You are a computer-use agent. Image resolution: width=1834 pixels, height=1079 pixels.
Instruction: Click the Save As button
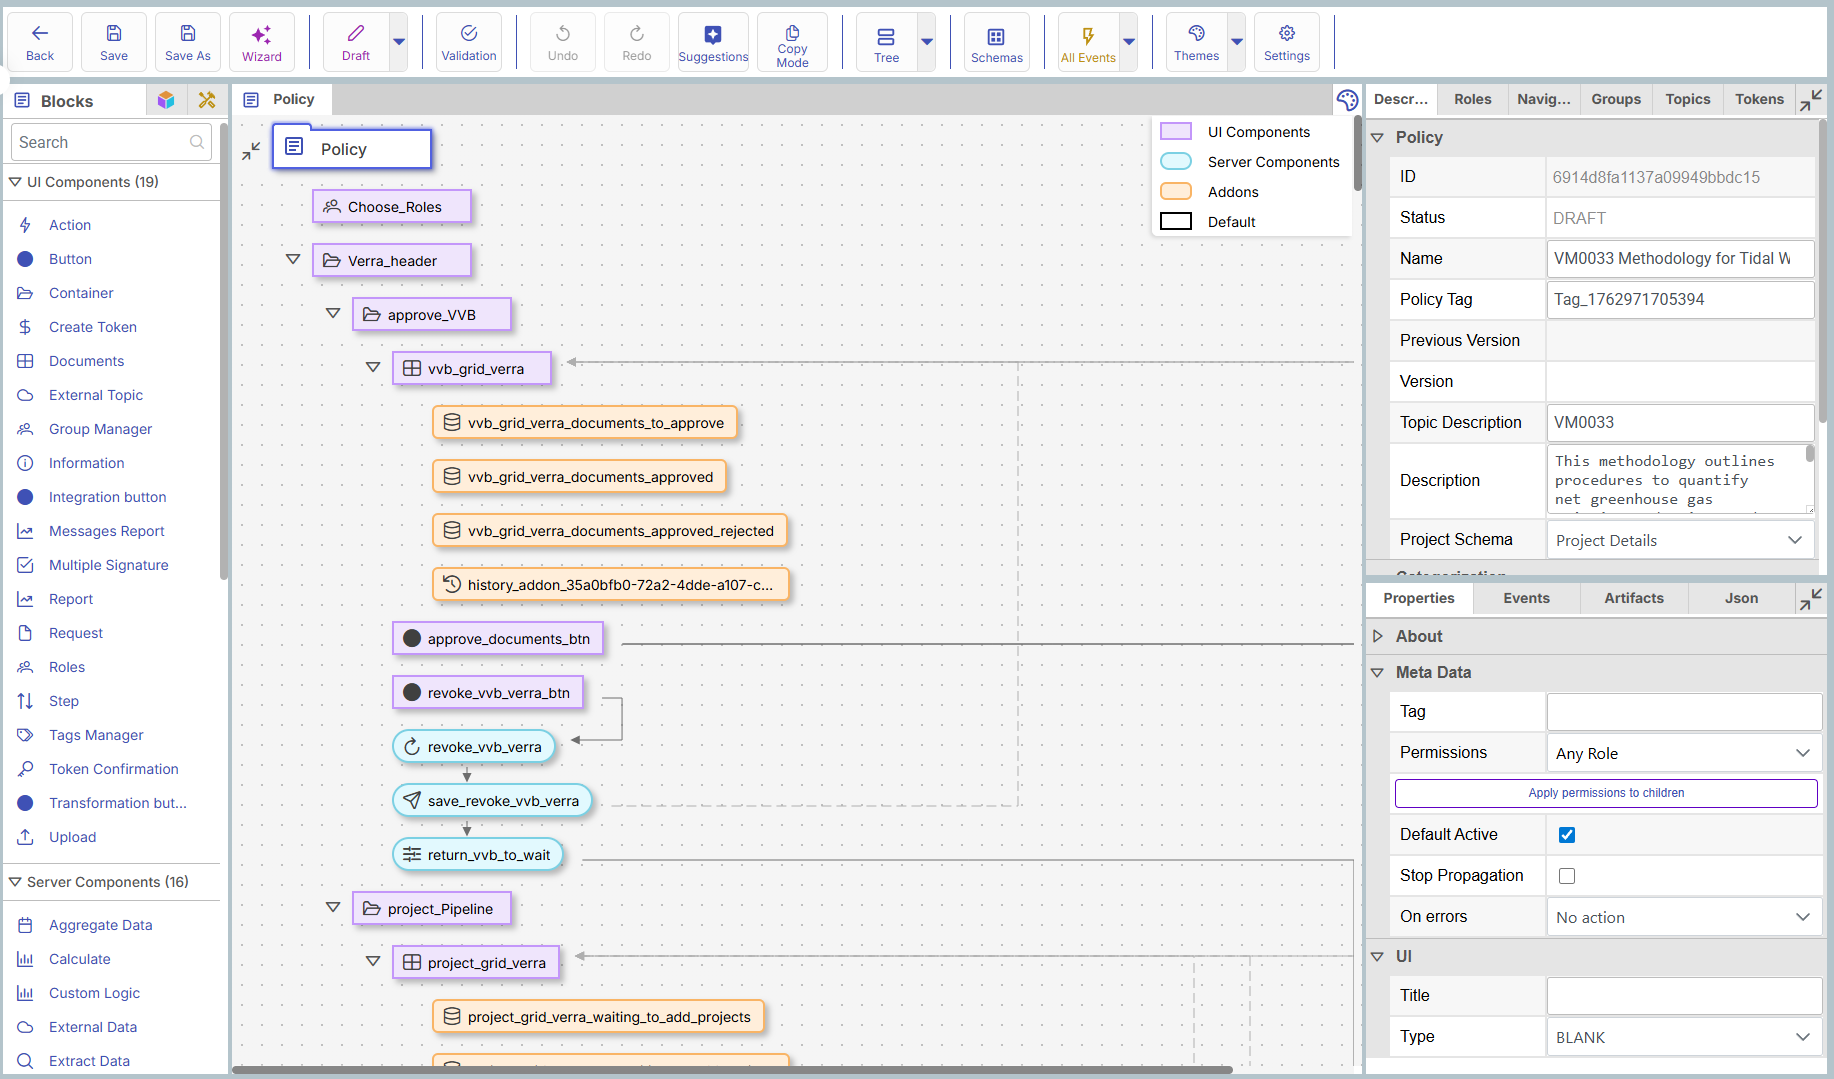187,42
